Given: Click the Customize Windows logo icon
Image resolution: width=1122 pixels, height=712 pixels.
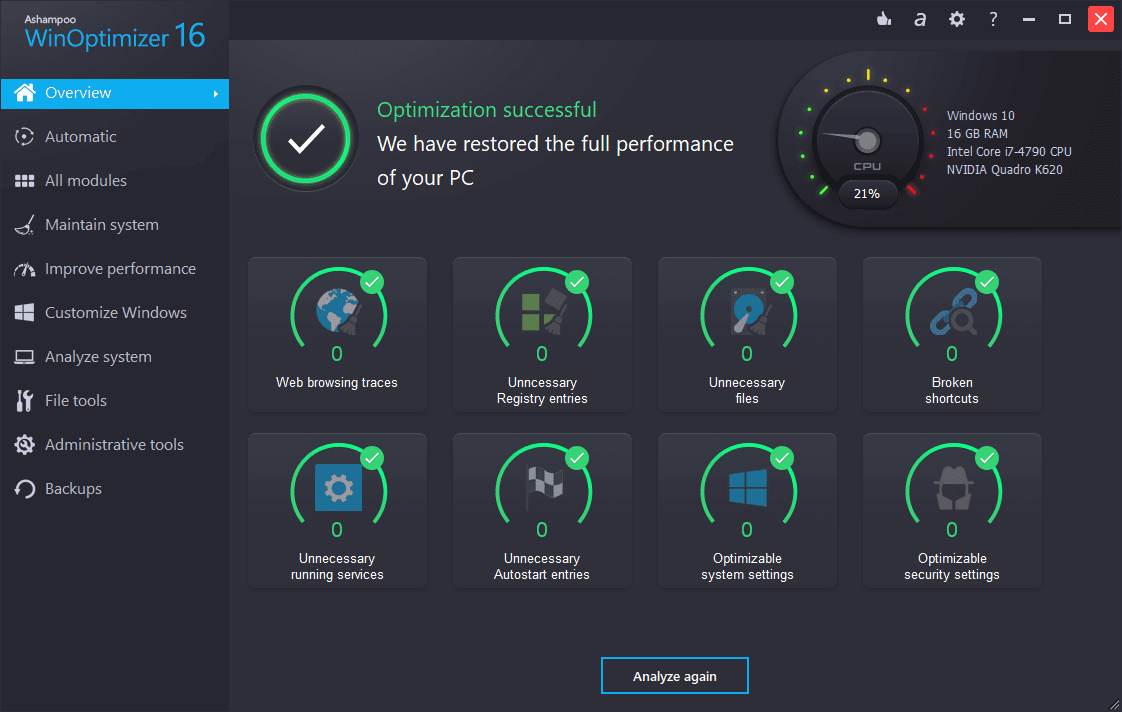Looking at the screenshot, I should 24,313.
